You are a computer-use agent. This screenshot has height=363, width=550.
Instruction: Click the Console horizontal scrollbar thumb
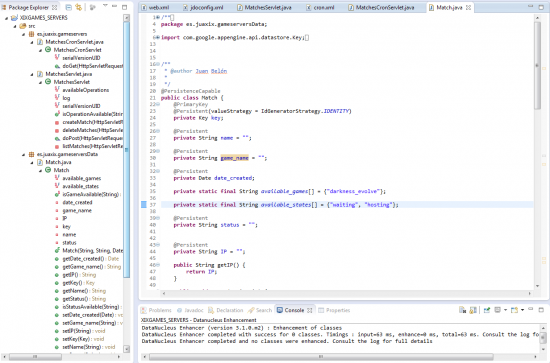[x=321, y=357]
